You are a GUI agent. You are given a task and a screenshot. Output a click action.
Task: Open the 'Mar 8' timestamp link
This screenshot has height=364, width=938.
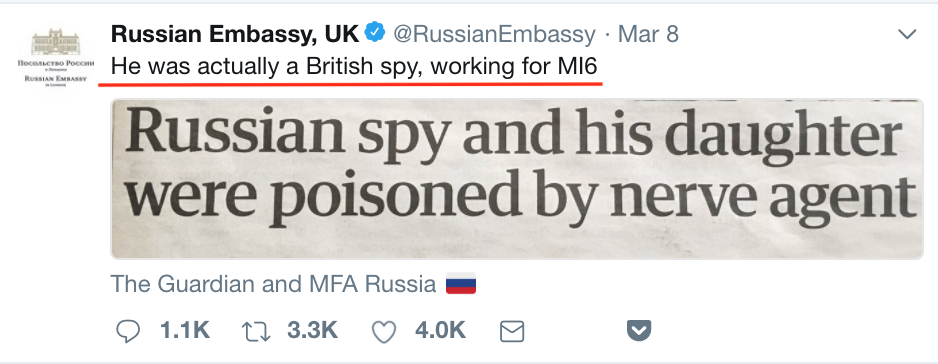648,34
